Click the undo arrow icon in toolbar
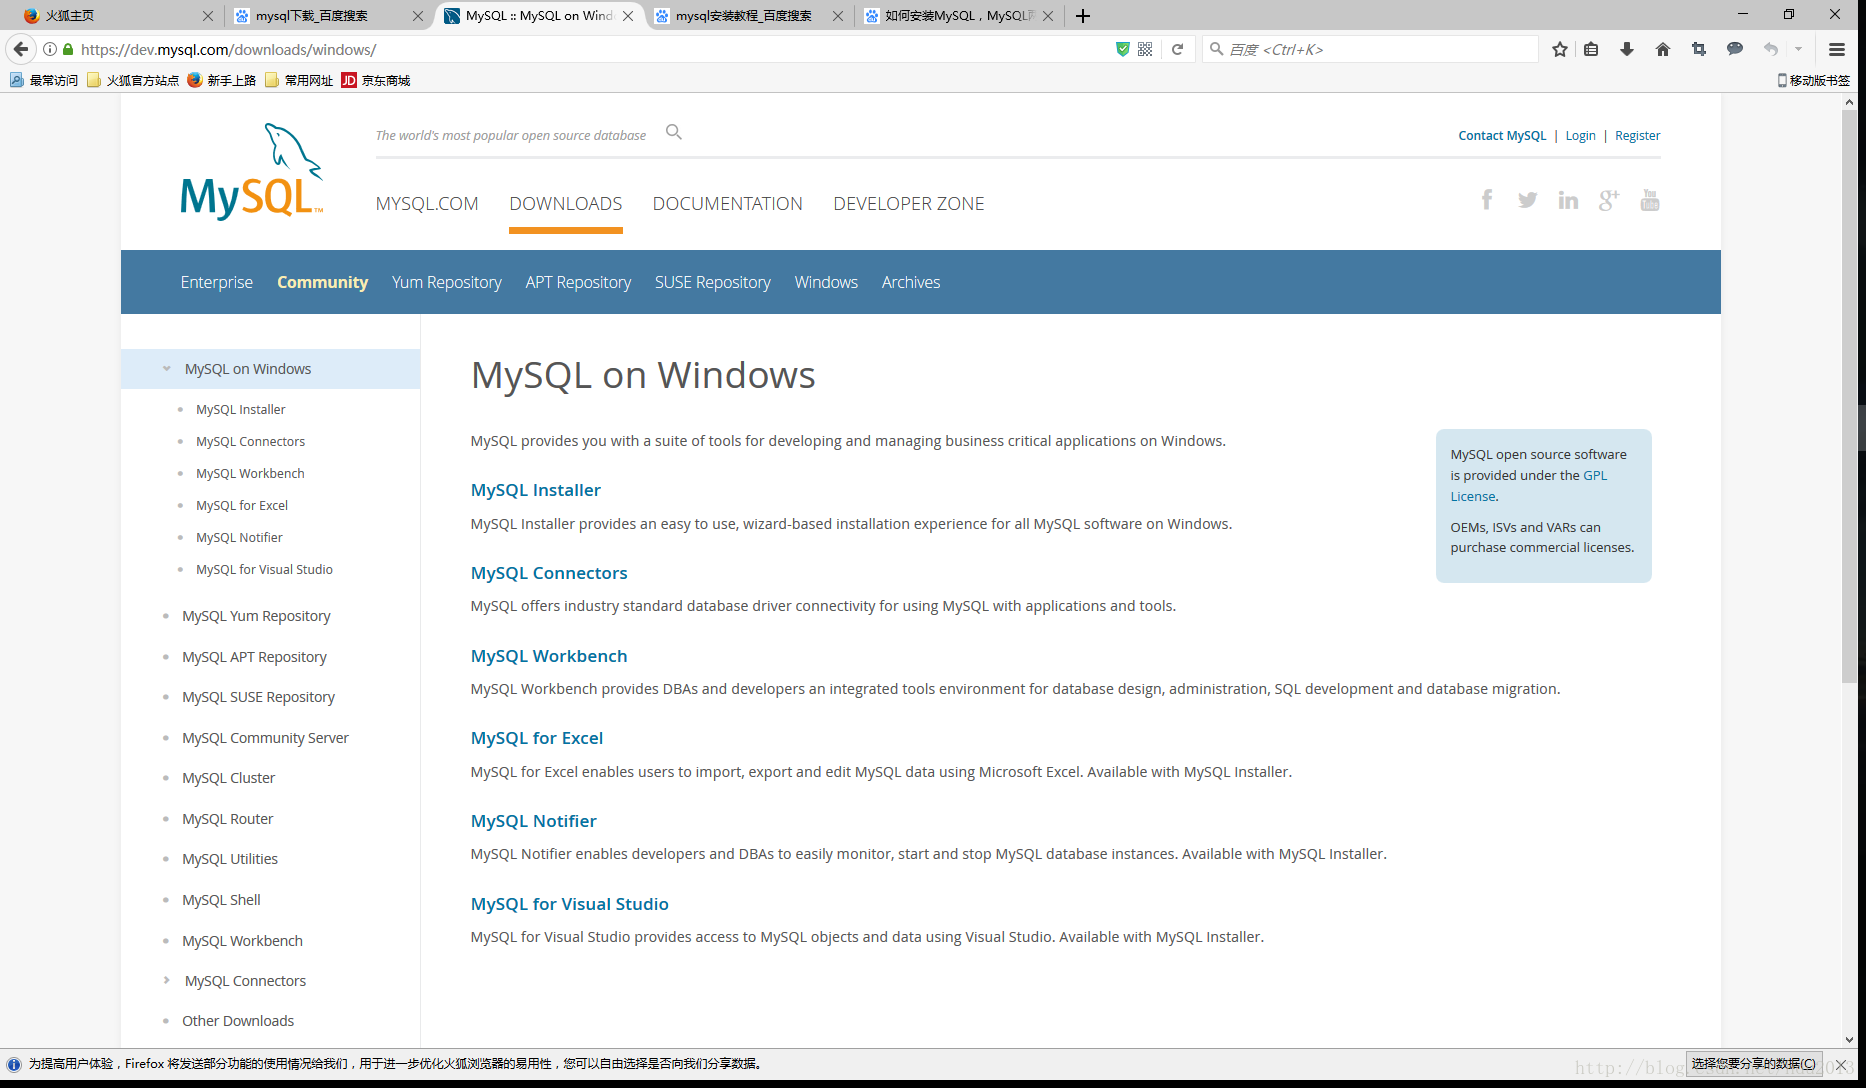Viewport: 1866px width, 1088px height. 1771,49
